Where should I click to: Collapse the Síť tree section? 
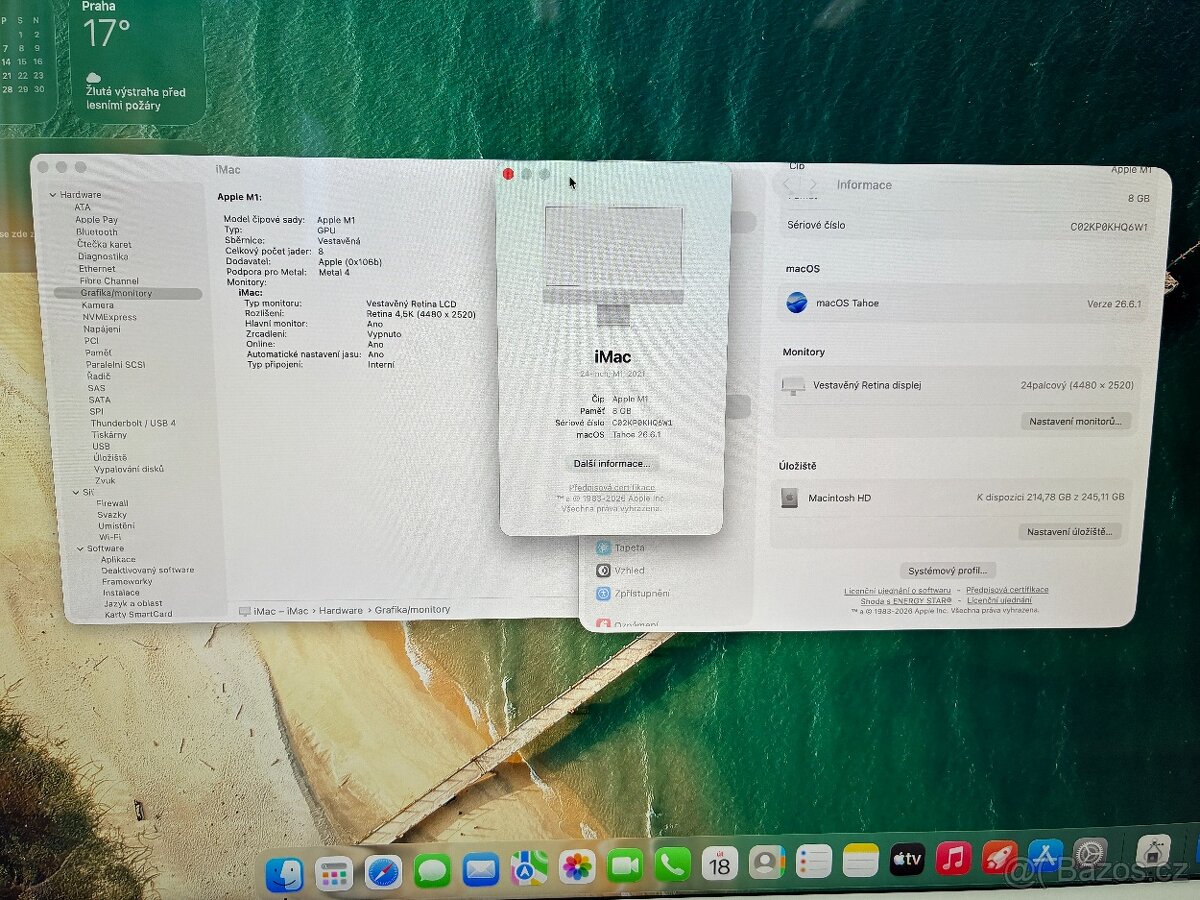click(x=76, y=492)
